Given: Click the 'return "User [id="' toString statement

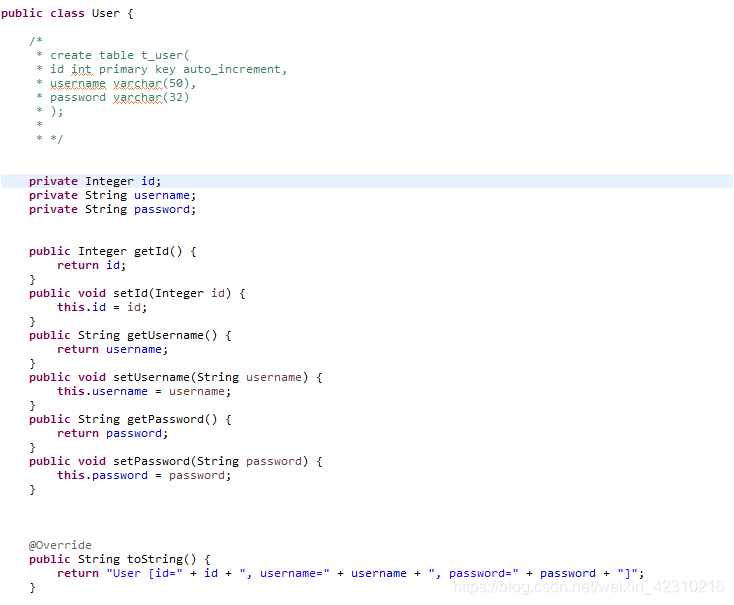Looking at the screenshot, I should 351,574.
